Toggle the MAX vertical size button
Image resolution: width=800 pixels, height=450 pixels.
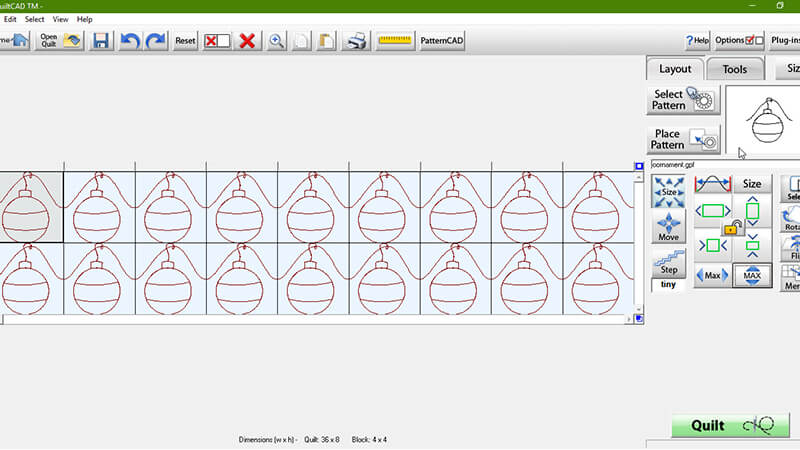[x=752, y=275]
